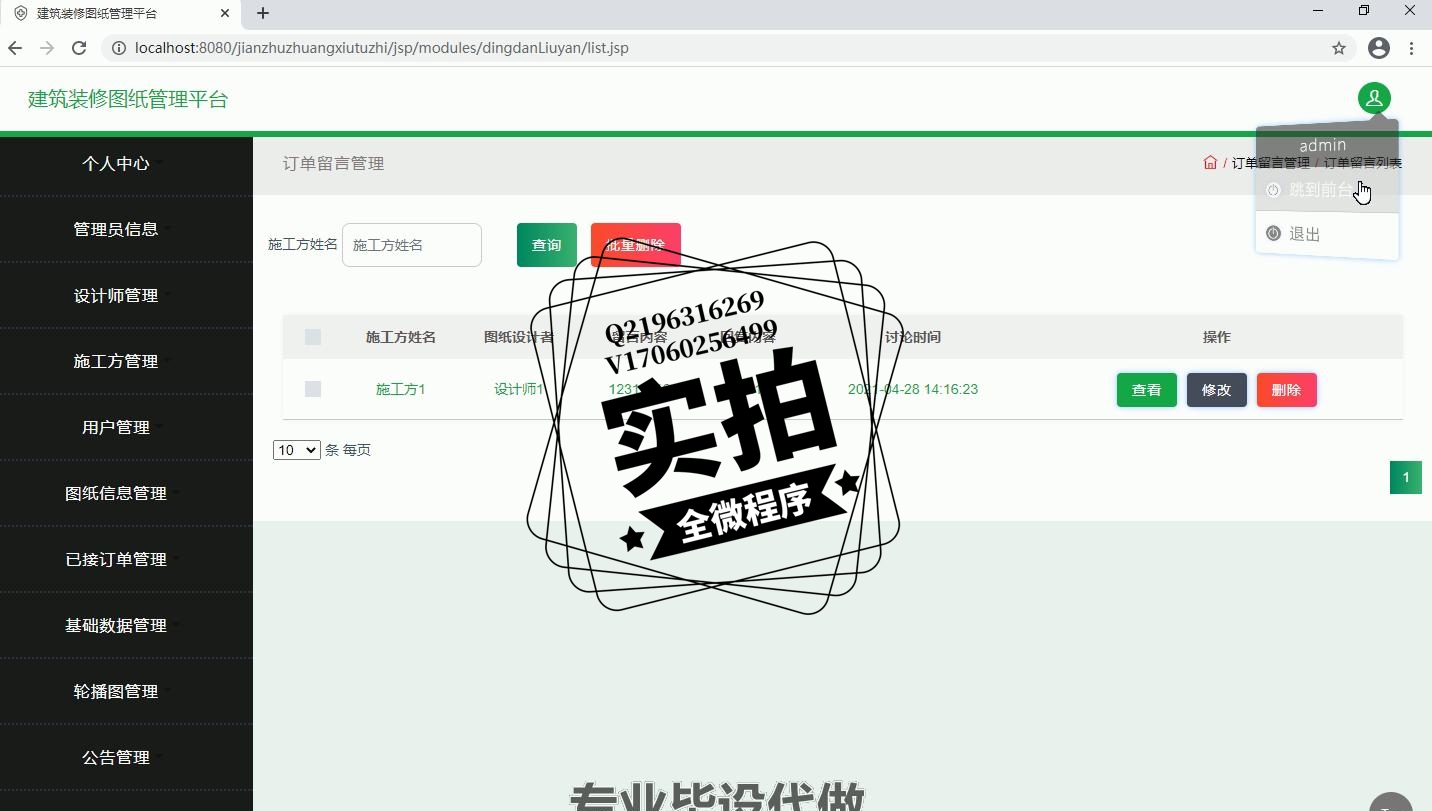Click browser forward arrow
Viewport: 1432px width, 811px height.
click(47, 48)
